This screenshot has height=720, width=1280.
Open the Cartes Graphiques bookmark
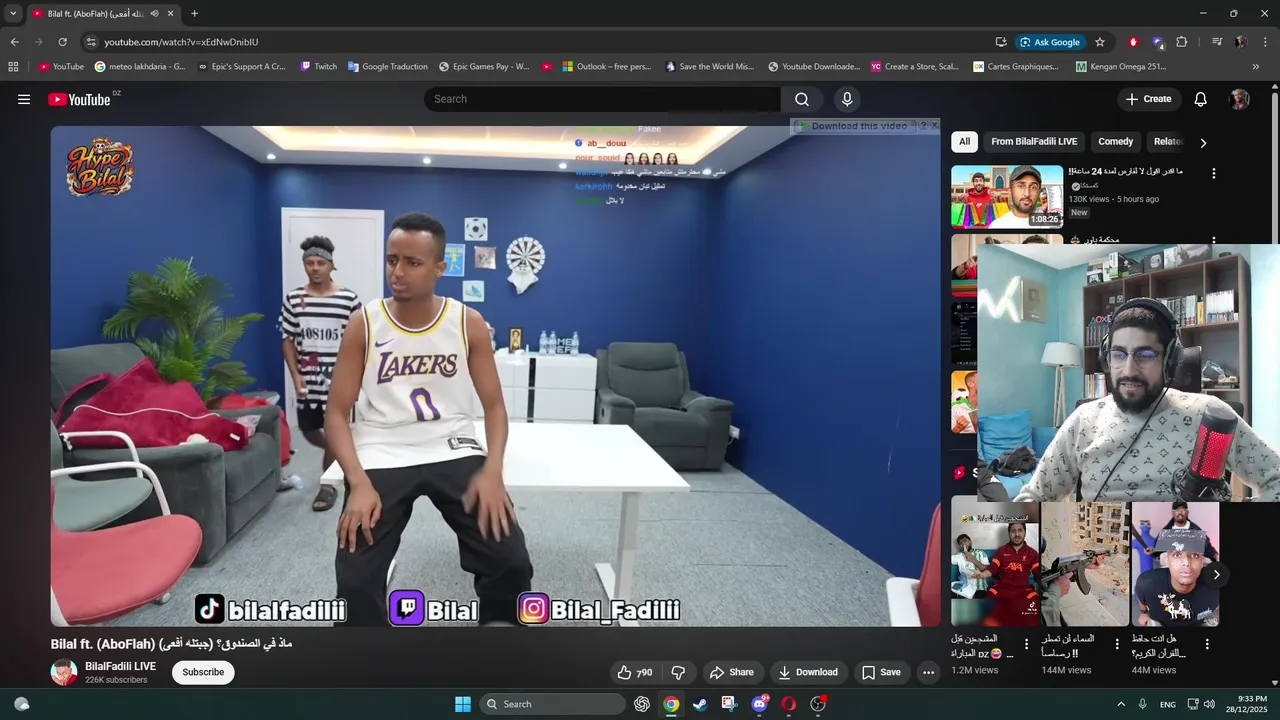[x=1015, y=67]
